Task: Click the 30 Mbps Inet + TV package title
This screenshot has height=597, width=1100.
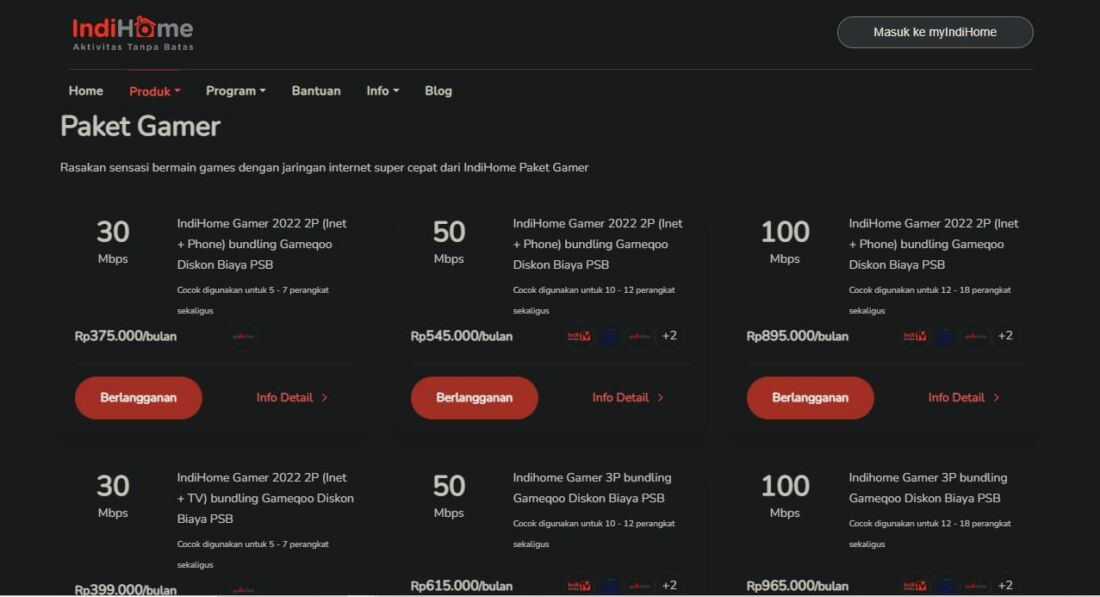Action: (265, 498)
